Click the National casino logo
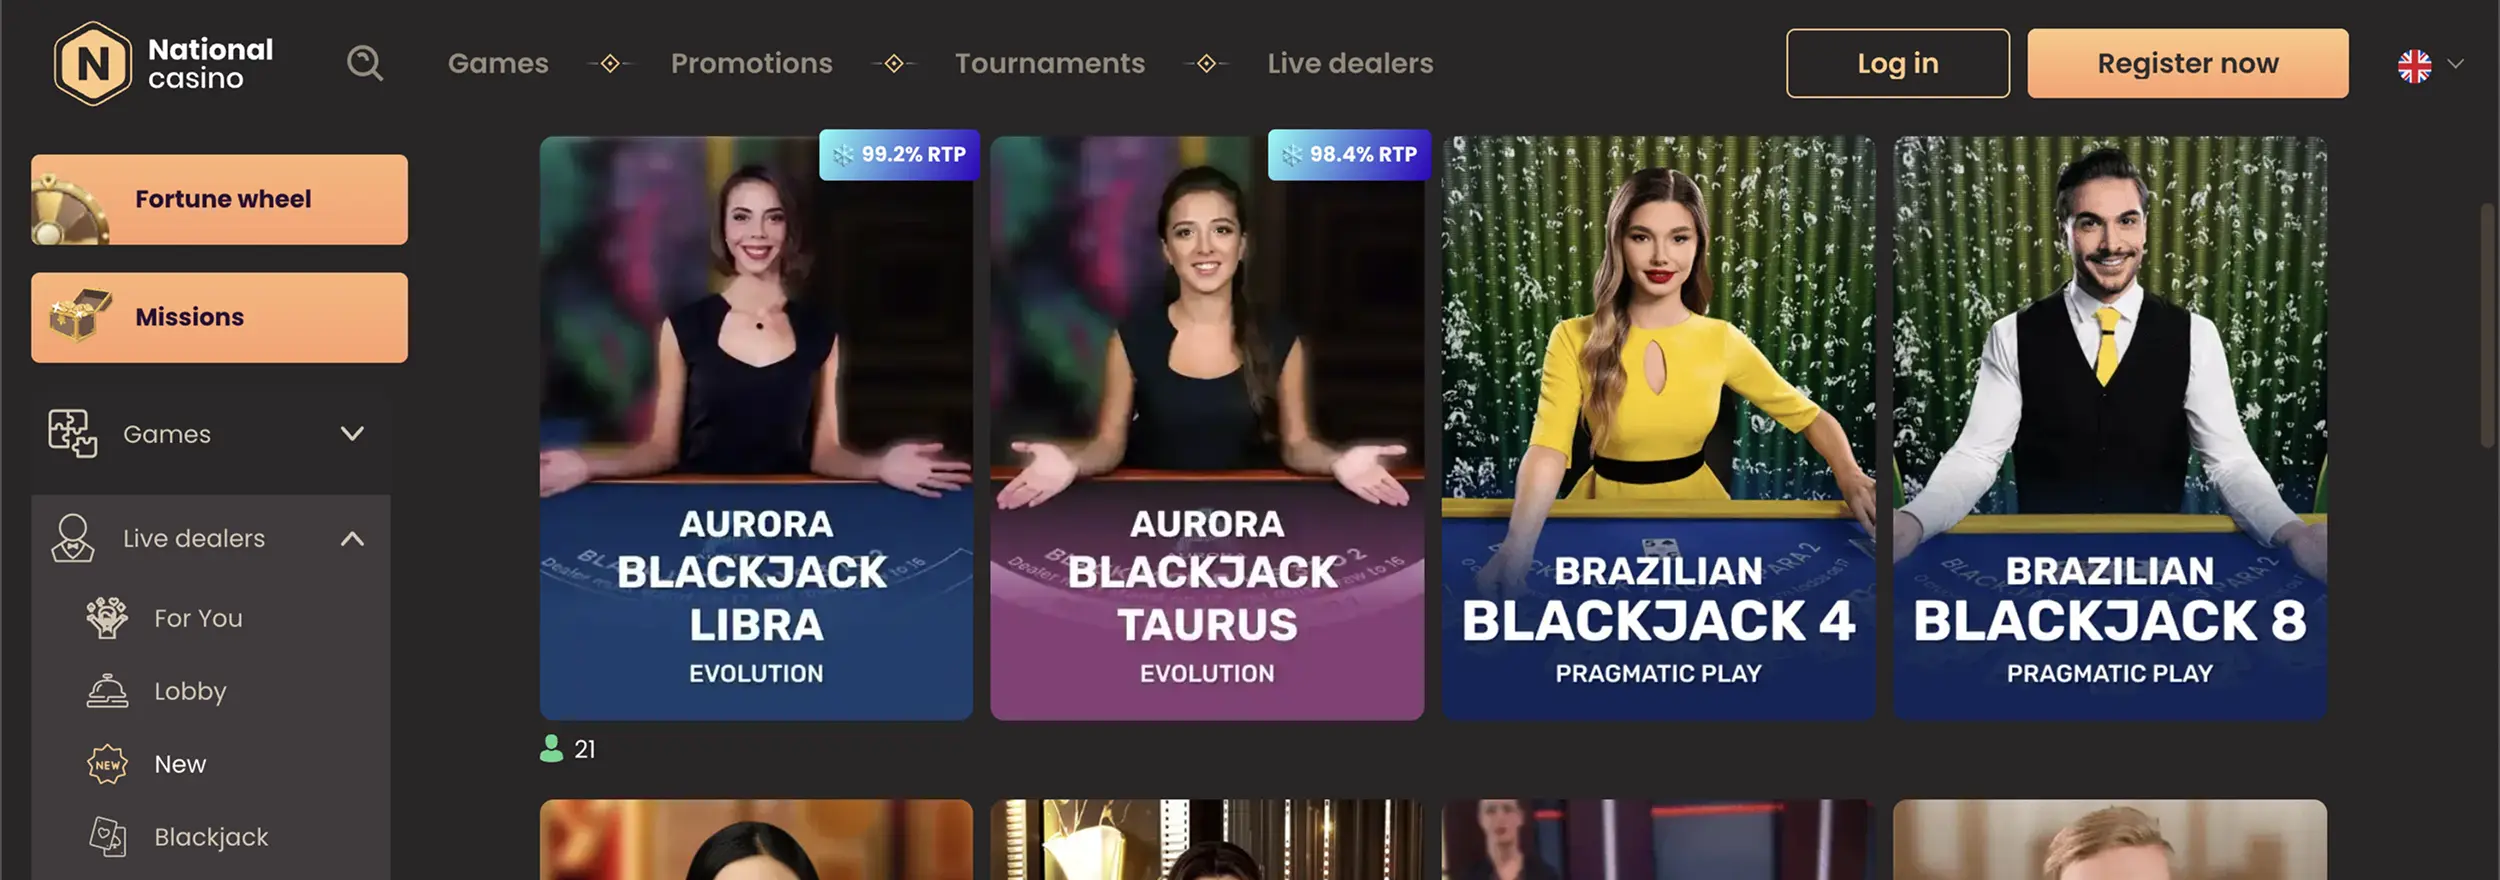This screenshot has height=880, width=2500. tap(164, 64)
